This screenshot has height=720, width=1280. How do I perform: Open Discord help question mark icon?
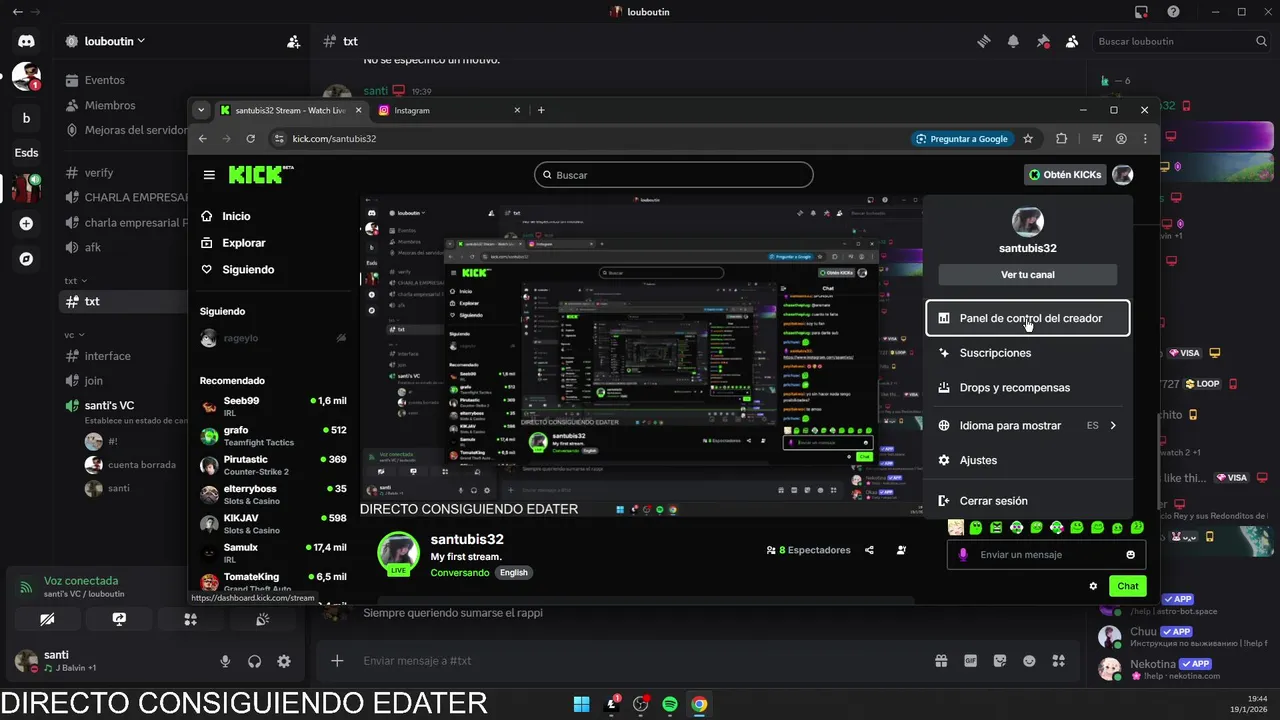coord(1173,12)
